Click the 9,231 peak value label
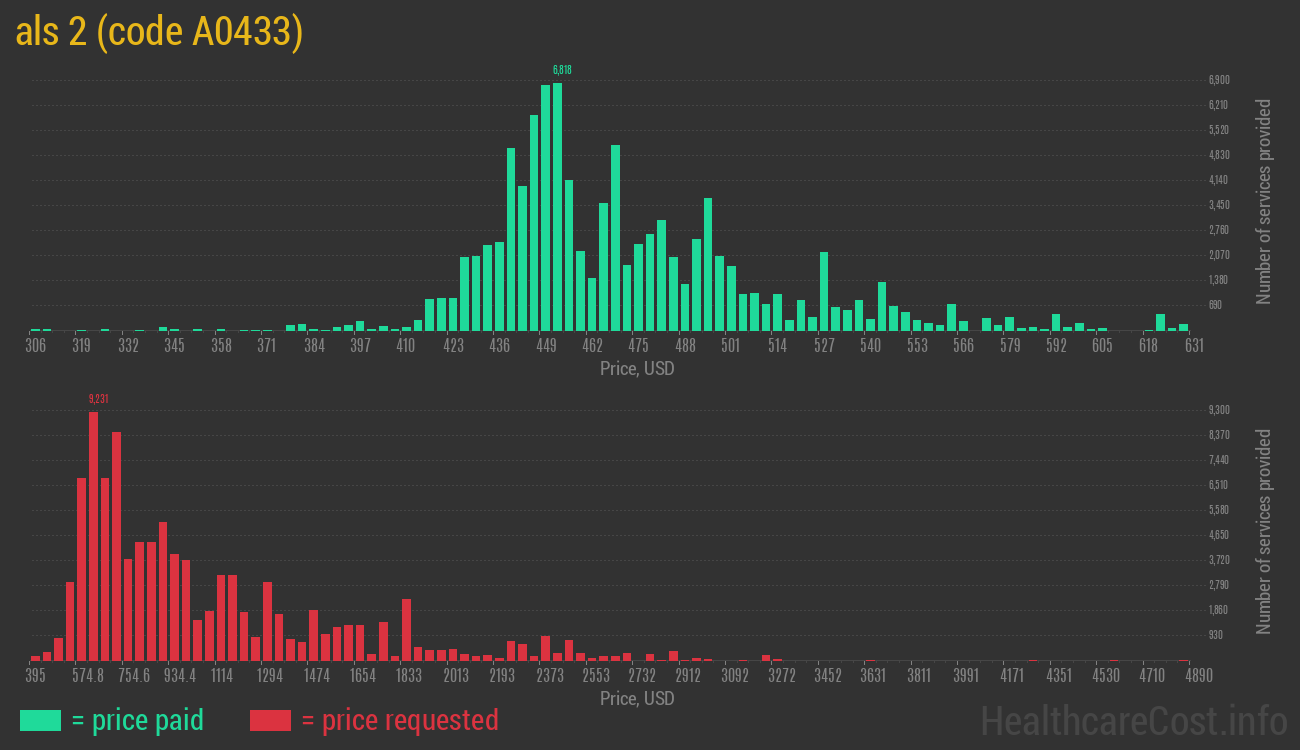Viewport: 1300px width, 750px height. tap(98, 399)
